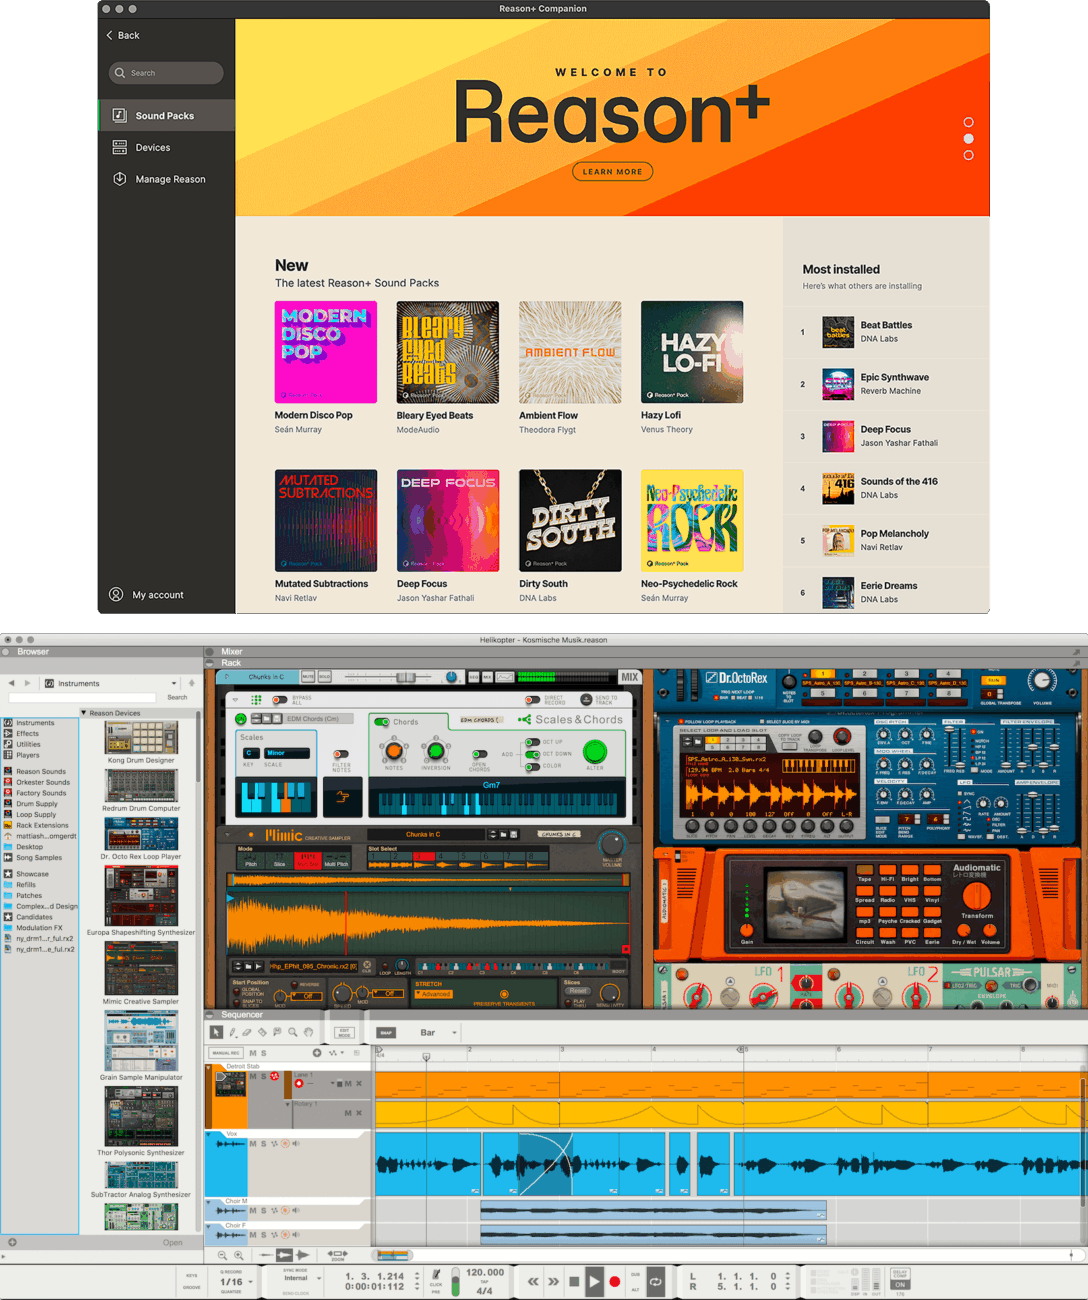Click the green Alter button
Viewport: 1088px width, 1300px height.
point(595,751)
